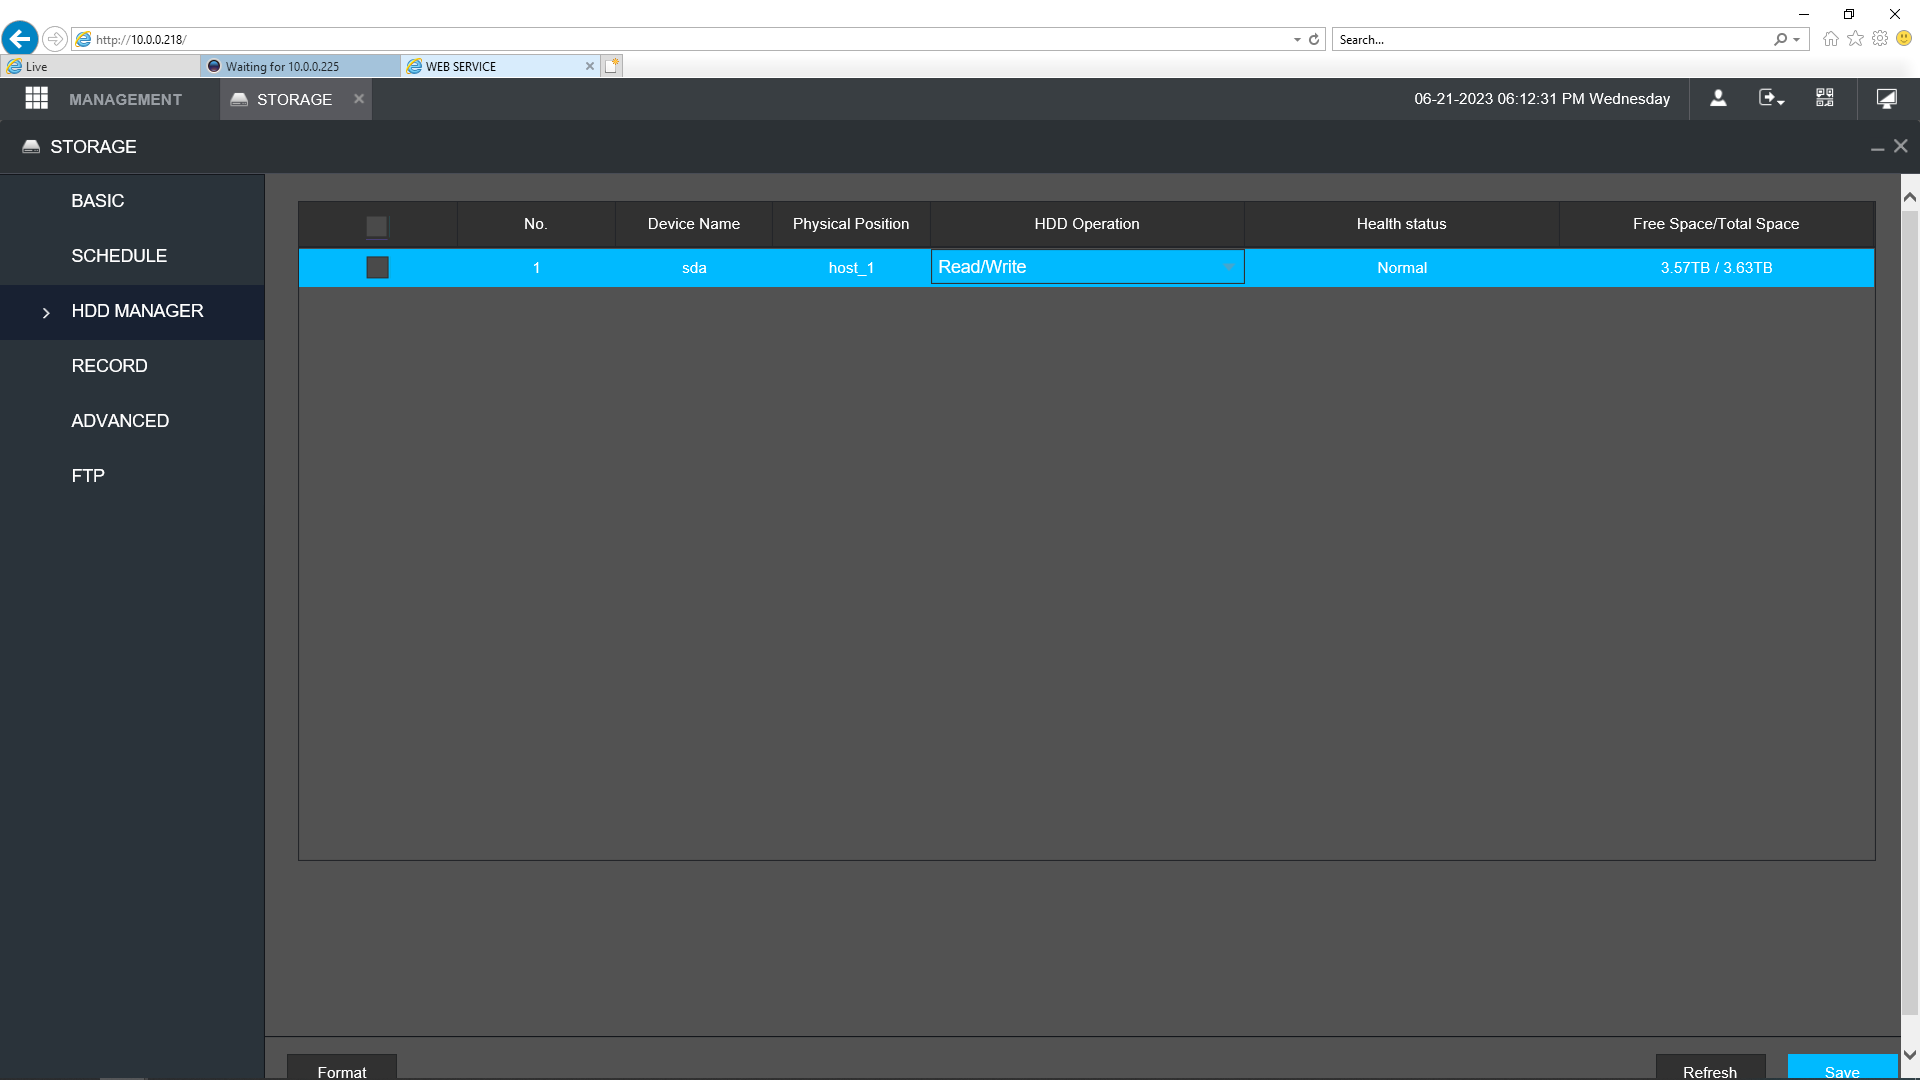
Task: Click the Normal health status cell
Action: (1401, 268)
